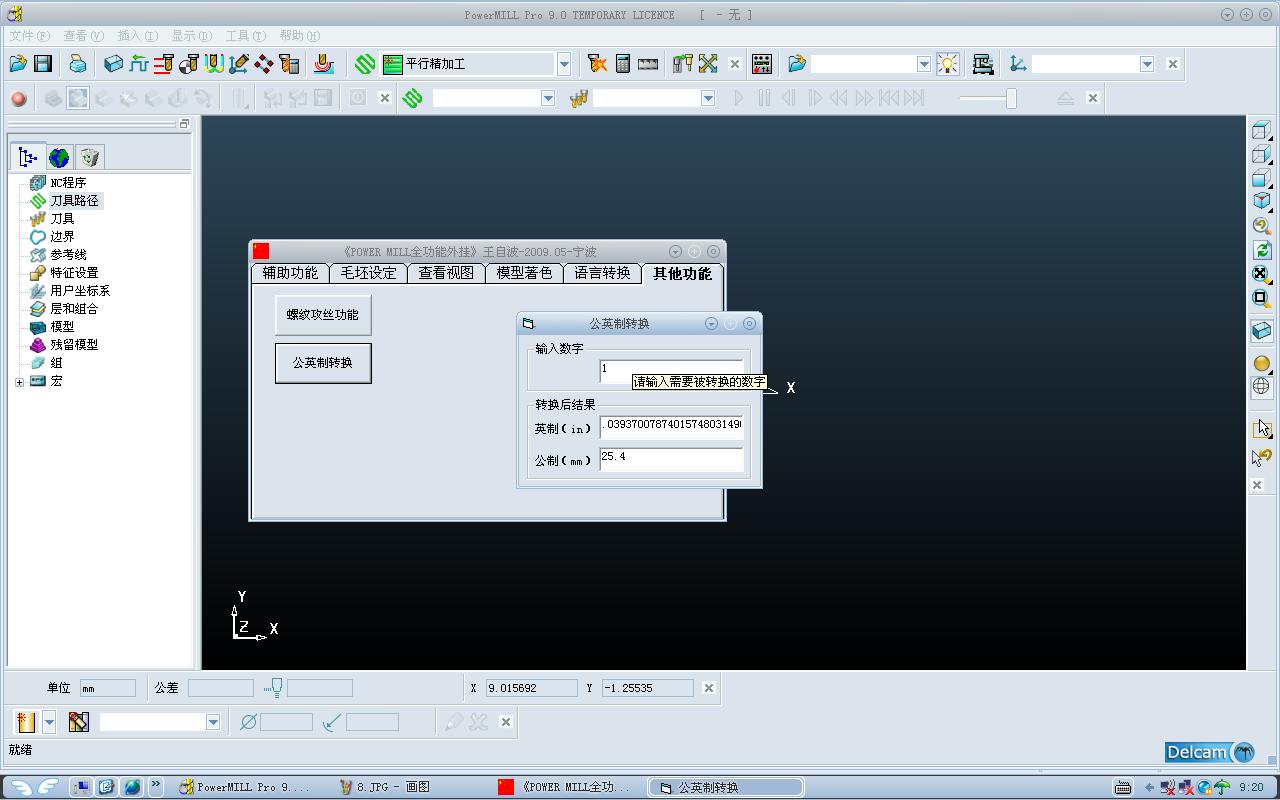
Task: Open the block definition tool
Action: [x=113, y=64]
